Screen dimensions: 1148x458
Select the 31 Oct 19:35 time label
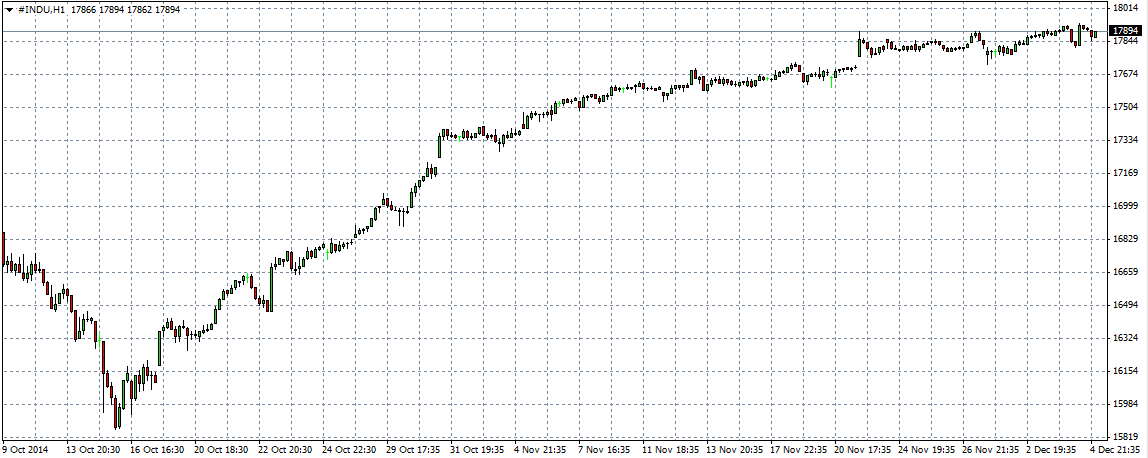(478, 450)
